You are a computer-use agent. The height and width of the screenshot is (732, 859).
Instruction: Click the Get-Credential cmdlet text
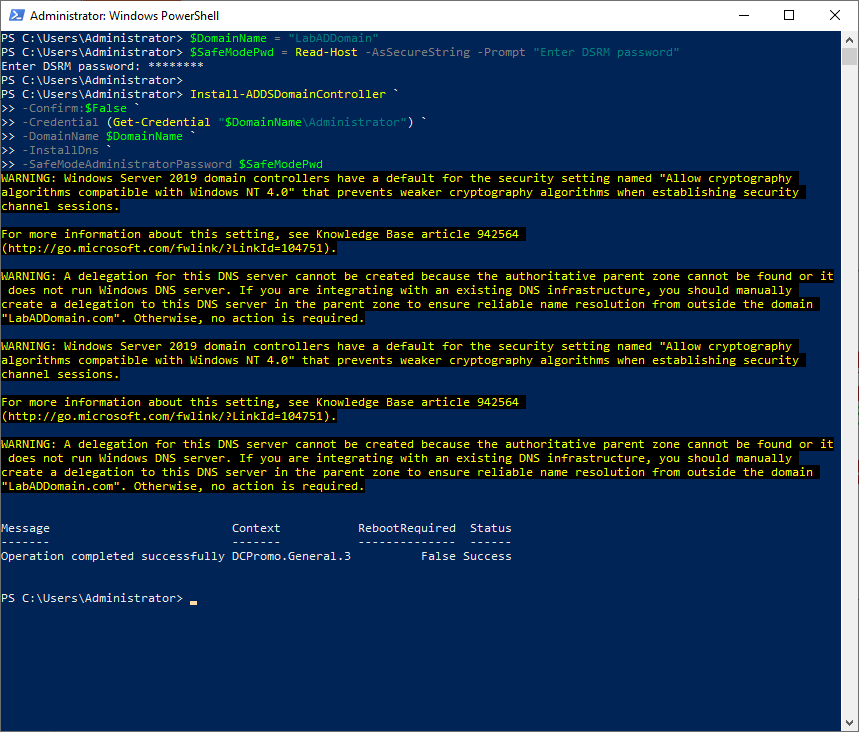161,122
